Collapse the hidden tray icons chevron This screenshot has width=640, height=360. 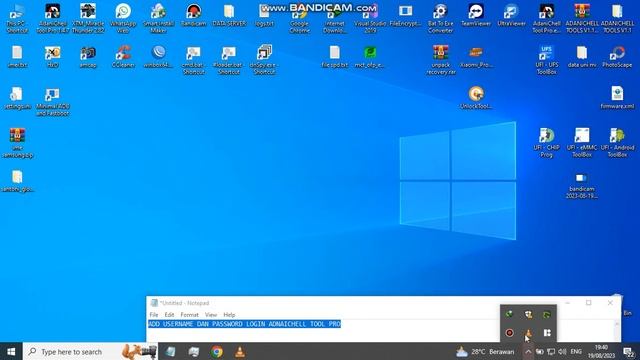tap(528, 351)
